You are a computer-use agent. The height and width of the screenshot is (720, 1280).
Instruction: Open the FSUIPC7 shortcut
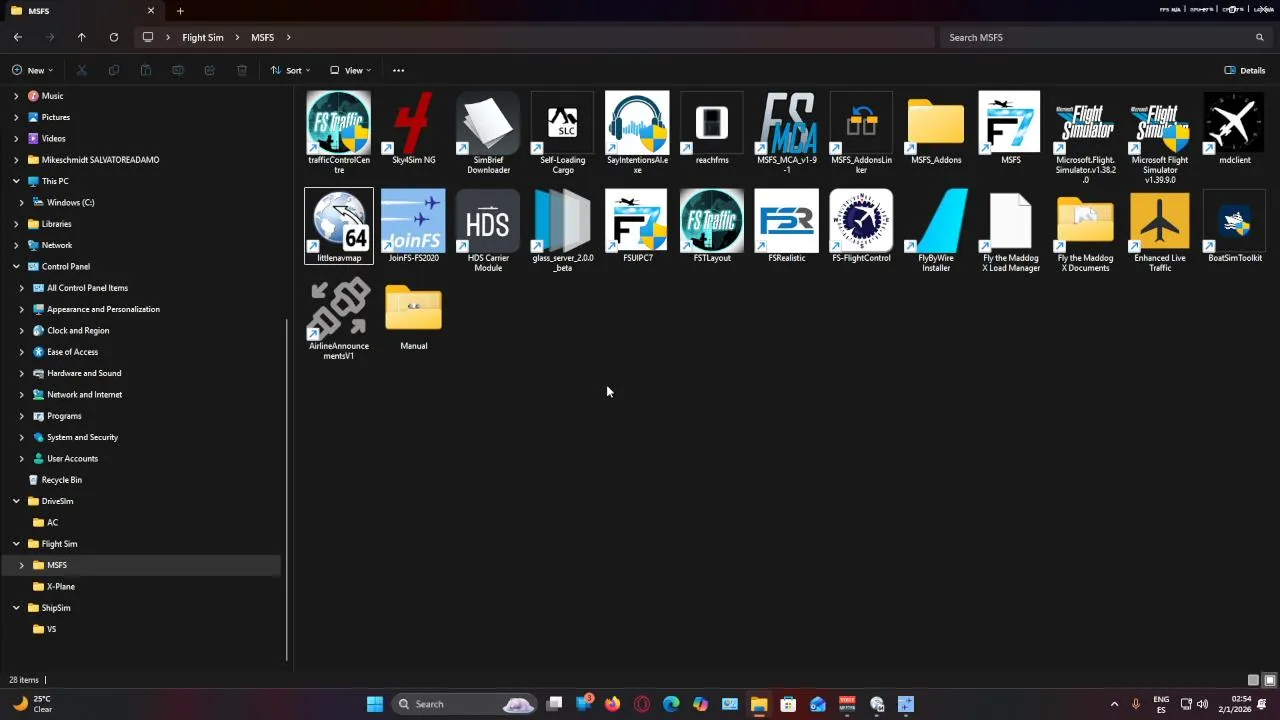(637, 226)
